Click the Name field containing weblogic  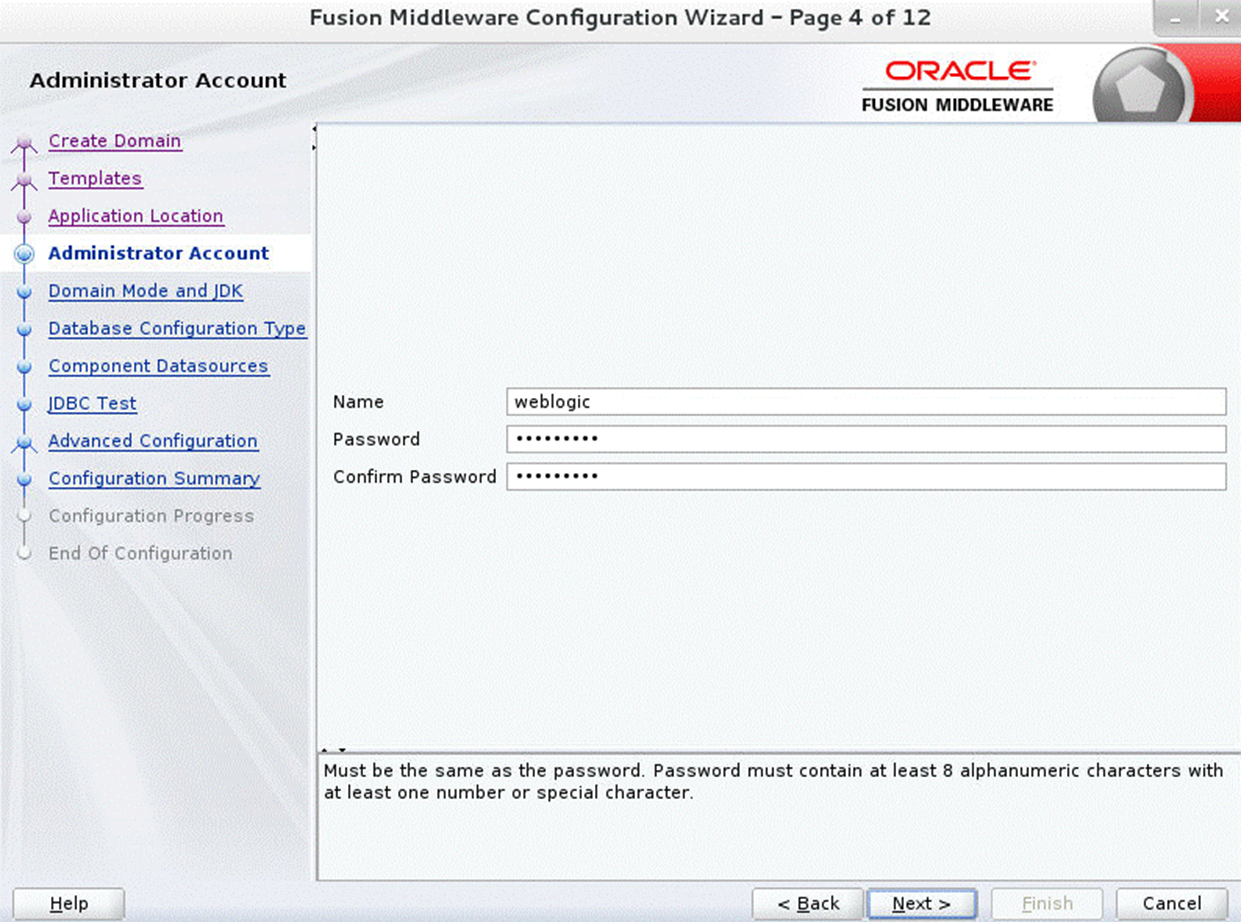click(866, 401)
